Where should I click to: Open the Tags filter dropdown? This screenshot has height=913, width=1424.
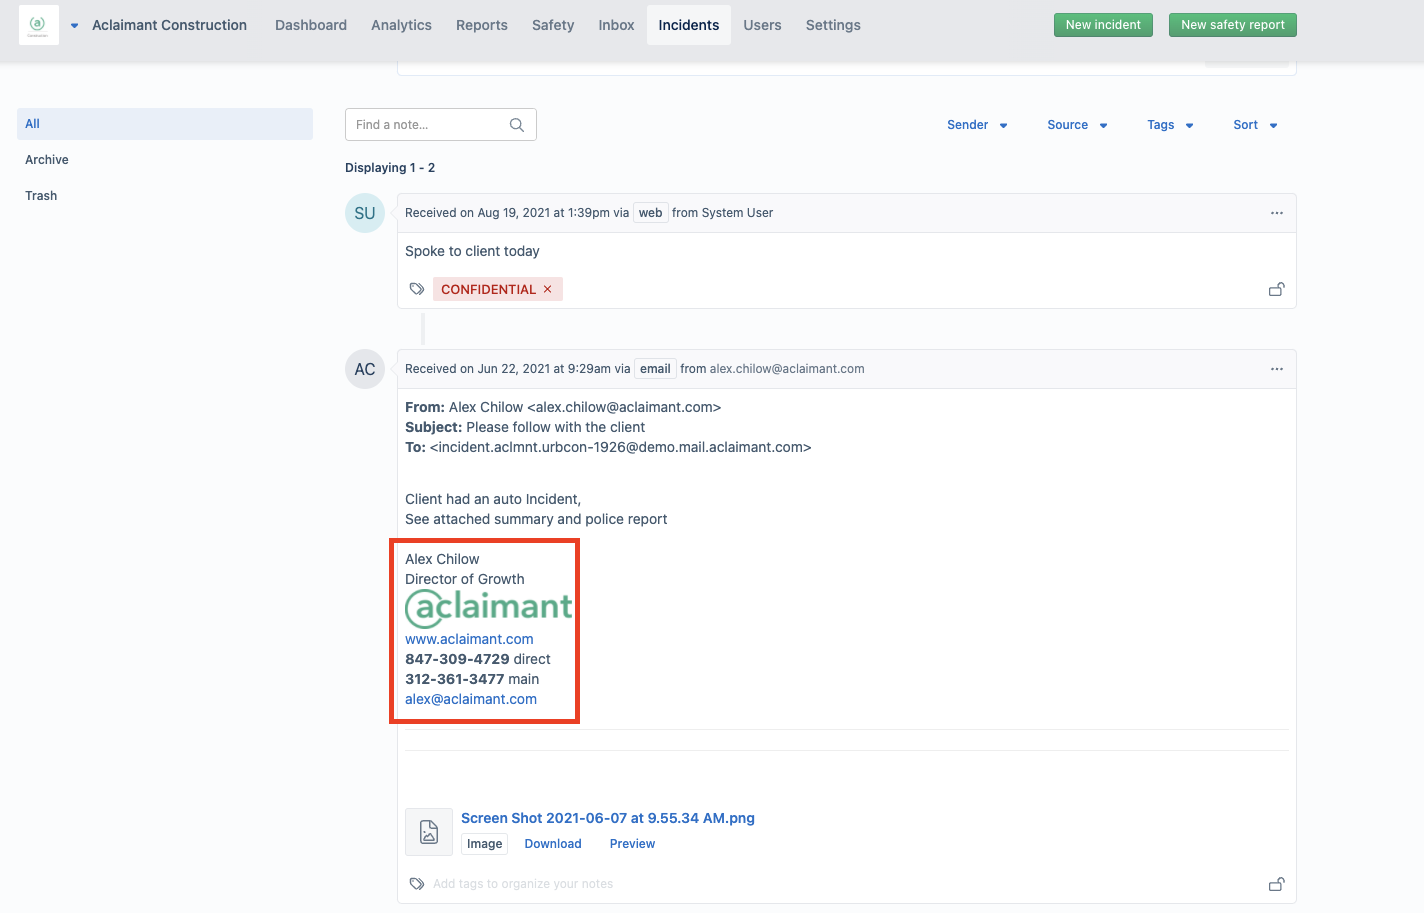click(x=1170, y=125)
